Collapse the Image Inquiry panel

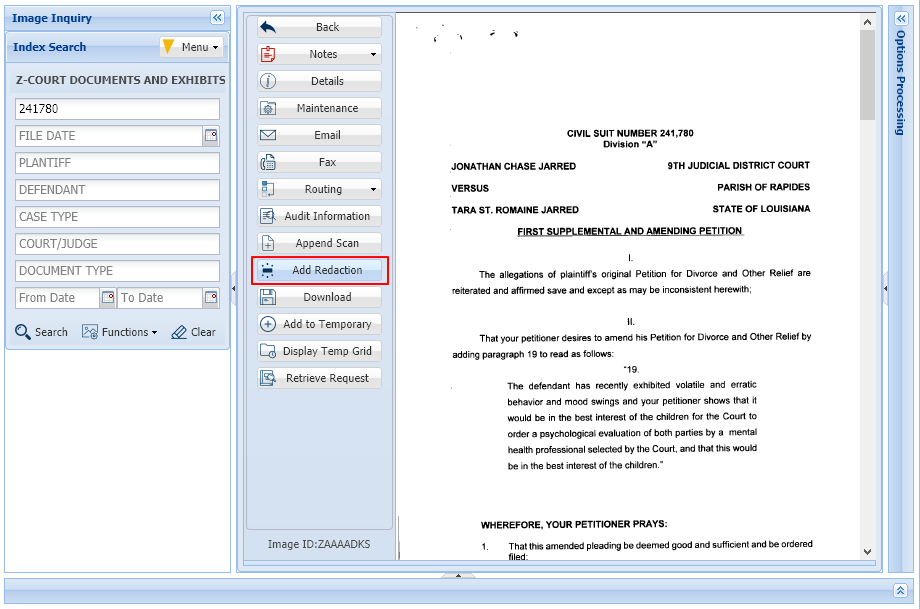[x=216, y=17]
